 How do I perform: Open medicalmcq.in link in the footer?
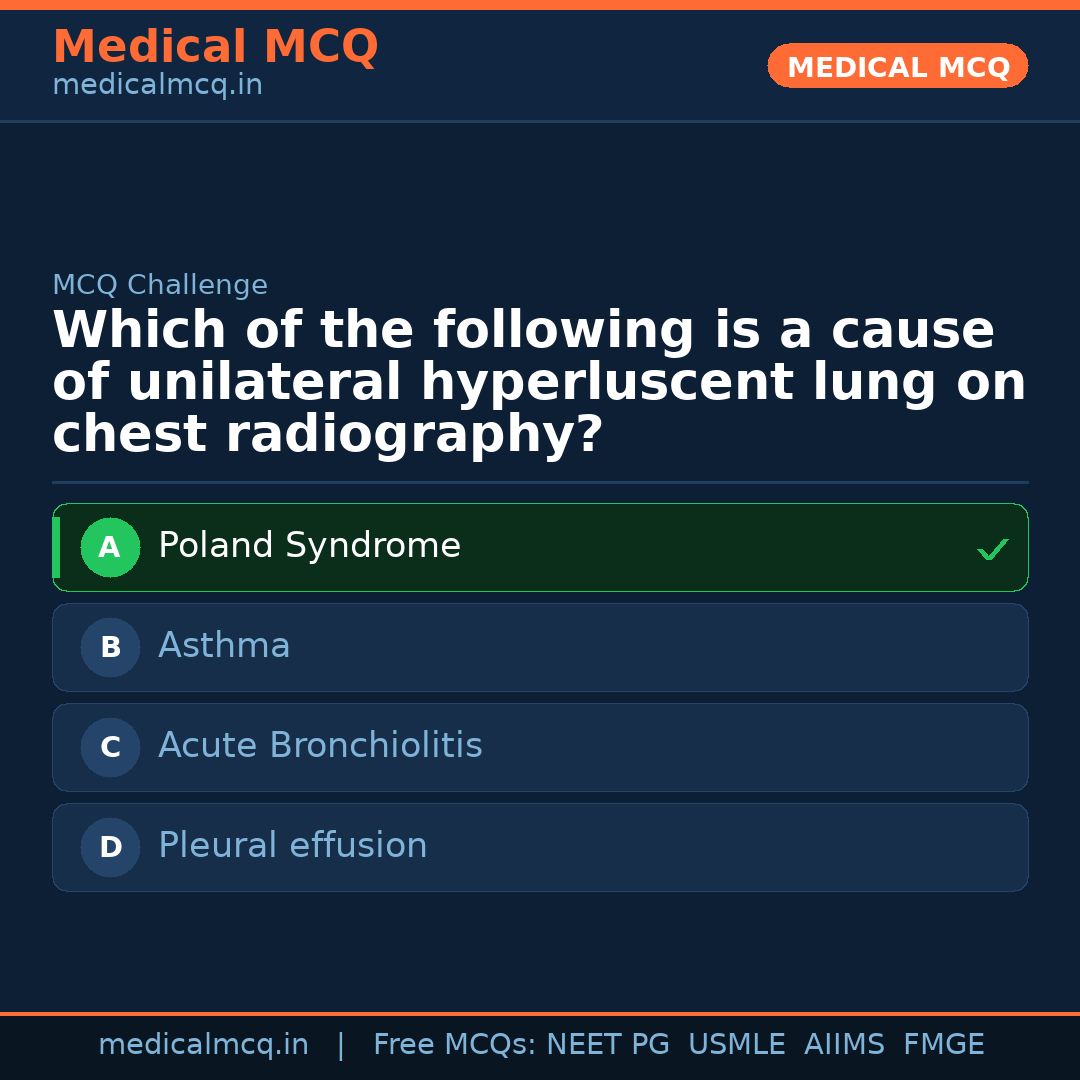point(203,1045)
